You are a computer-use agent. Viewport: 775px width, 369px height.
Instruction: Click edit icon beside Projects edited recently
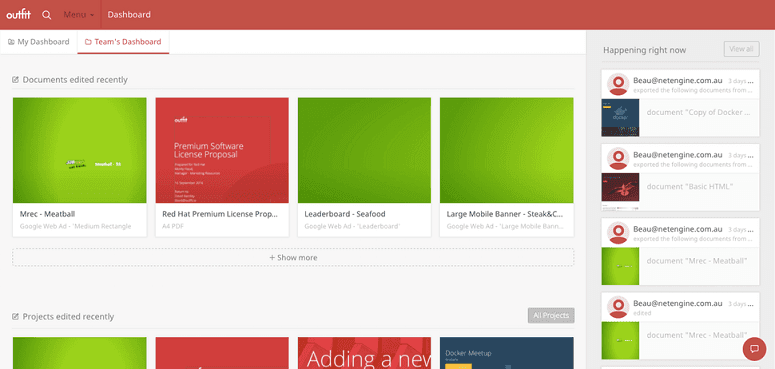(x=15, y=317)
